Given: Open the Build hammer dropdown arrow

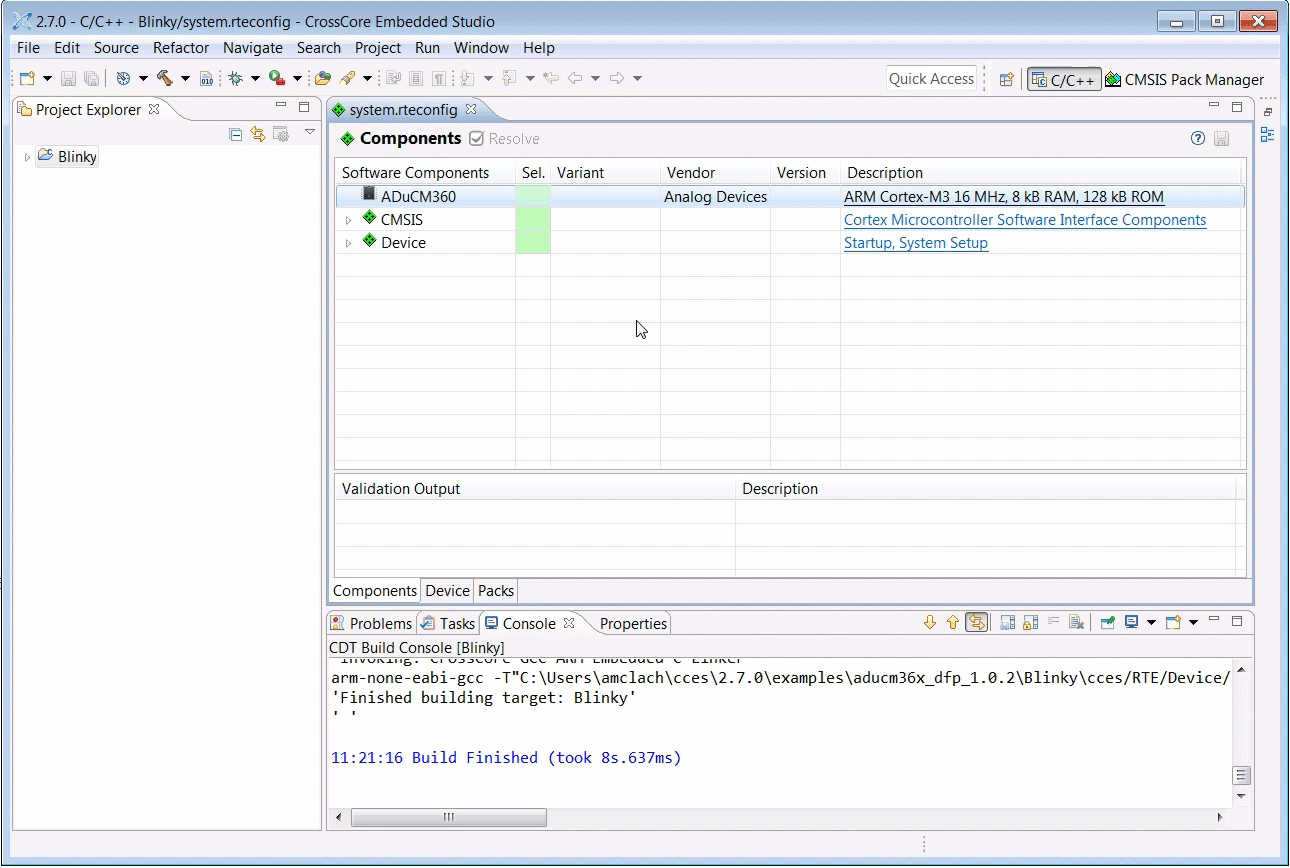Looking at the screenshot, I should (185, 79).
